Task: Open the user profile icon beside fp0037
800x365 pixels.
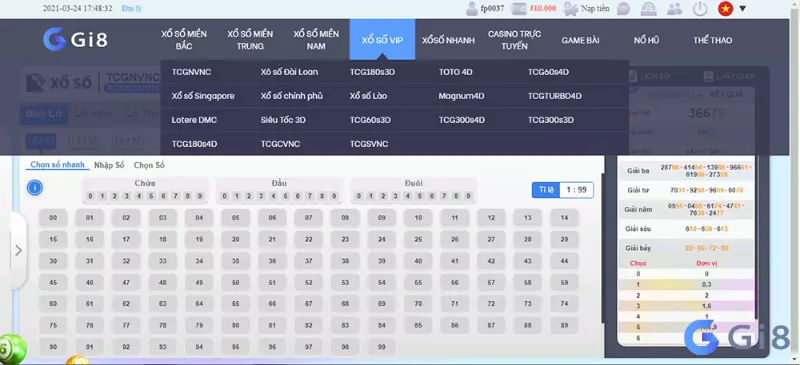Action: pyautogui.click(x=471, y=9)
